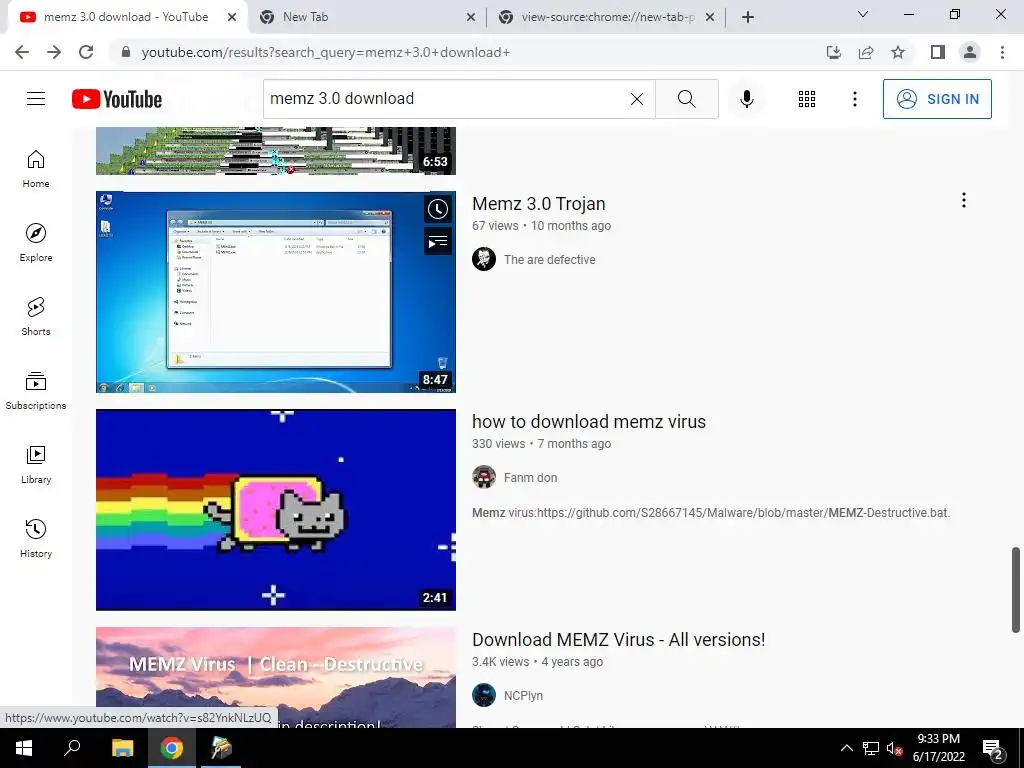Open Chrome profile avatar

pyautogui.click(x=970, y=52)
